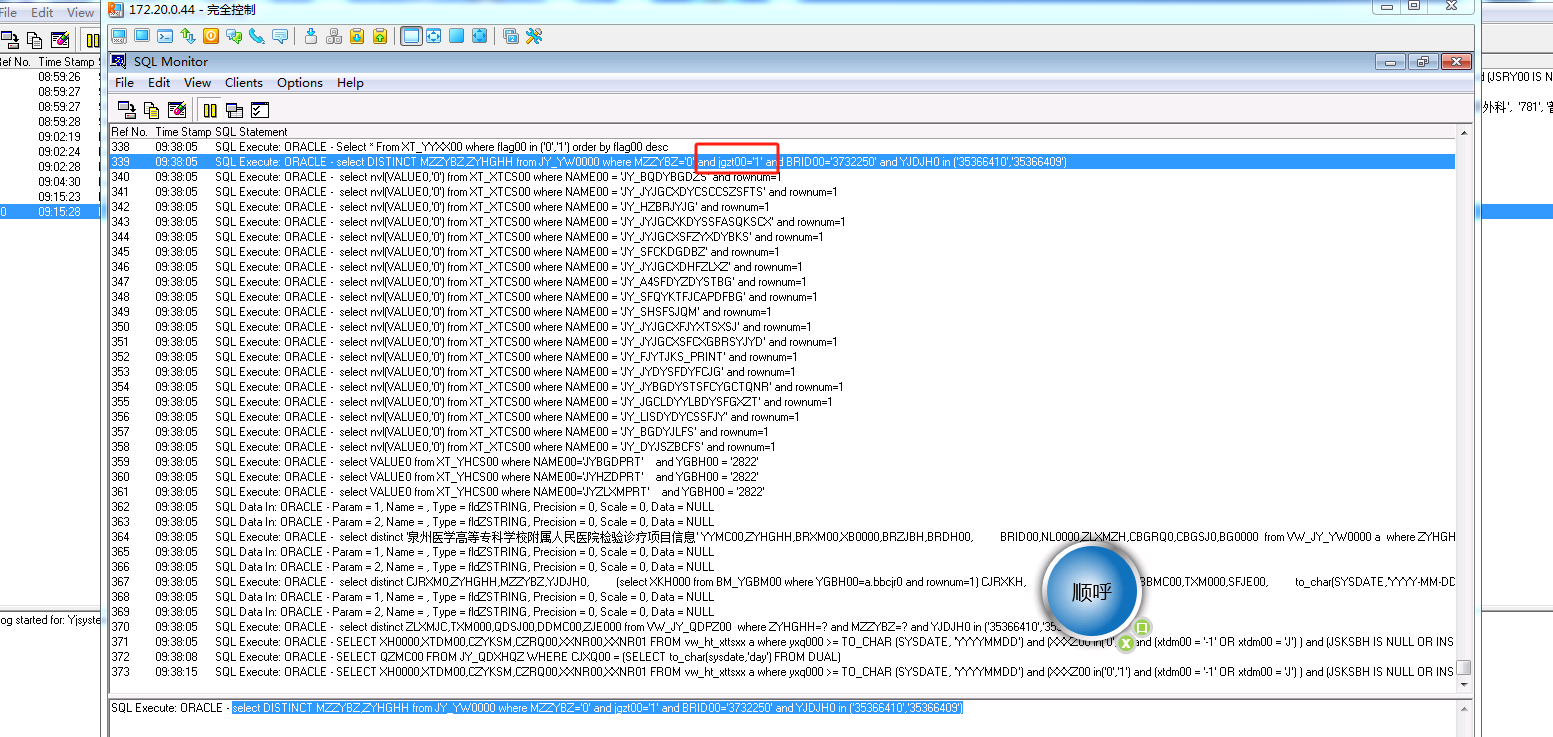Select row 359 with NAME00='JYBGDPRT'
Viewport: 1553px width, 737px height.
point(782,462)
